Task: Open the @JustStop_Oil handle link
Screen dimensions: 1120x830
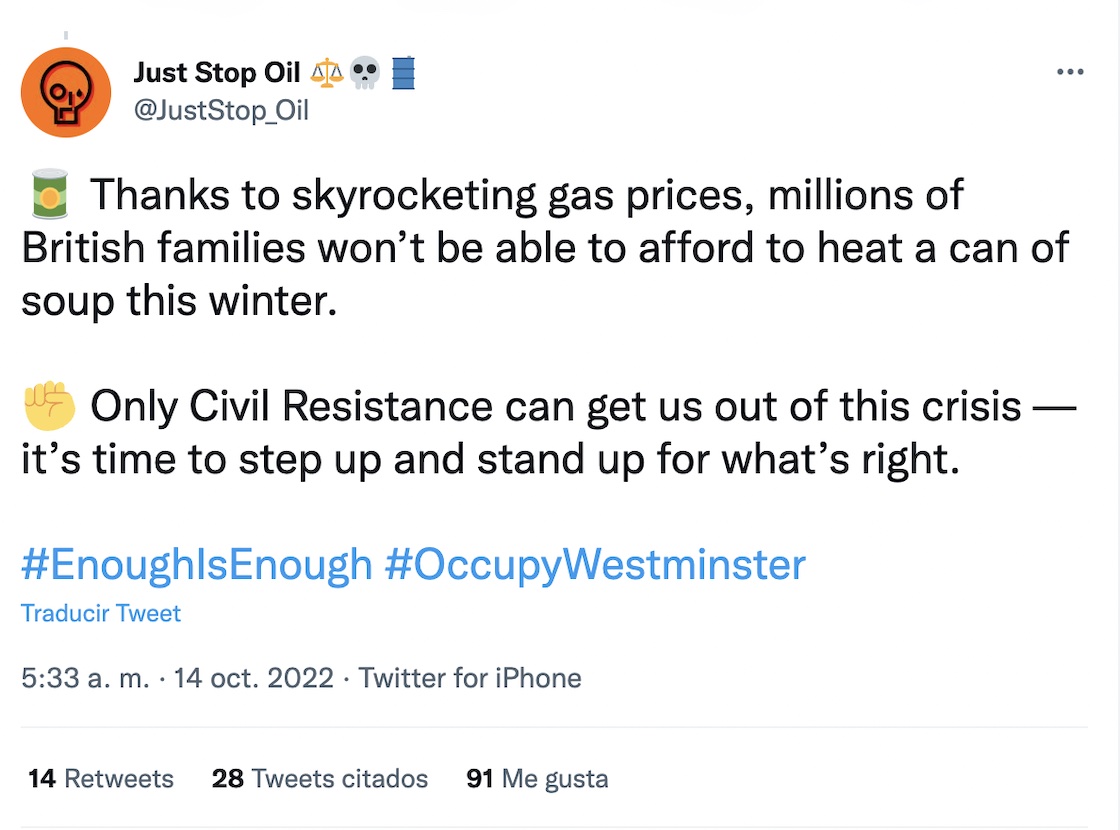Action: (x=221, y=110)
